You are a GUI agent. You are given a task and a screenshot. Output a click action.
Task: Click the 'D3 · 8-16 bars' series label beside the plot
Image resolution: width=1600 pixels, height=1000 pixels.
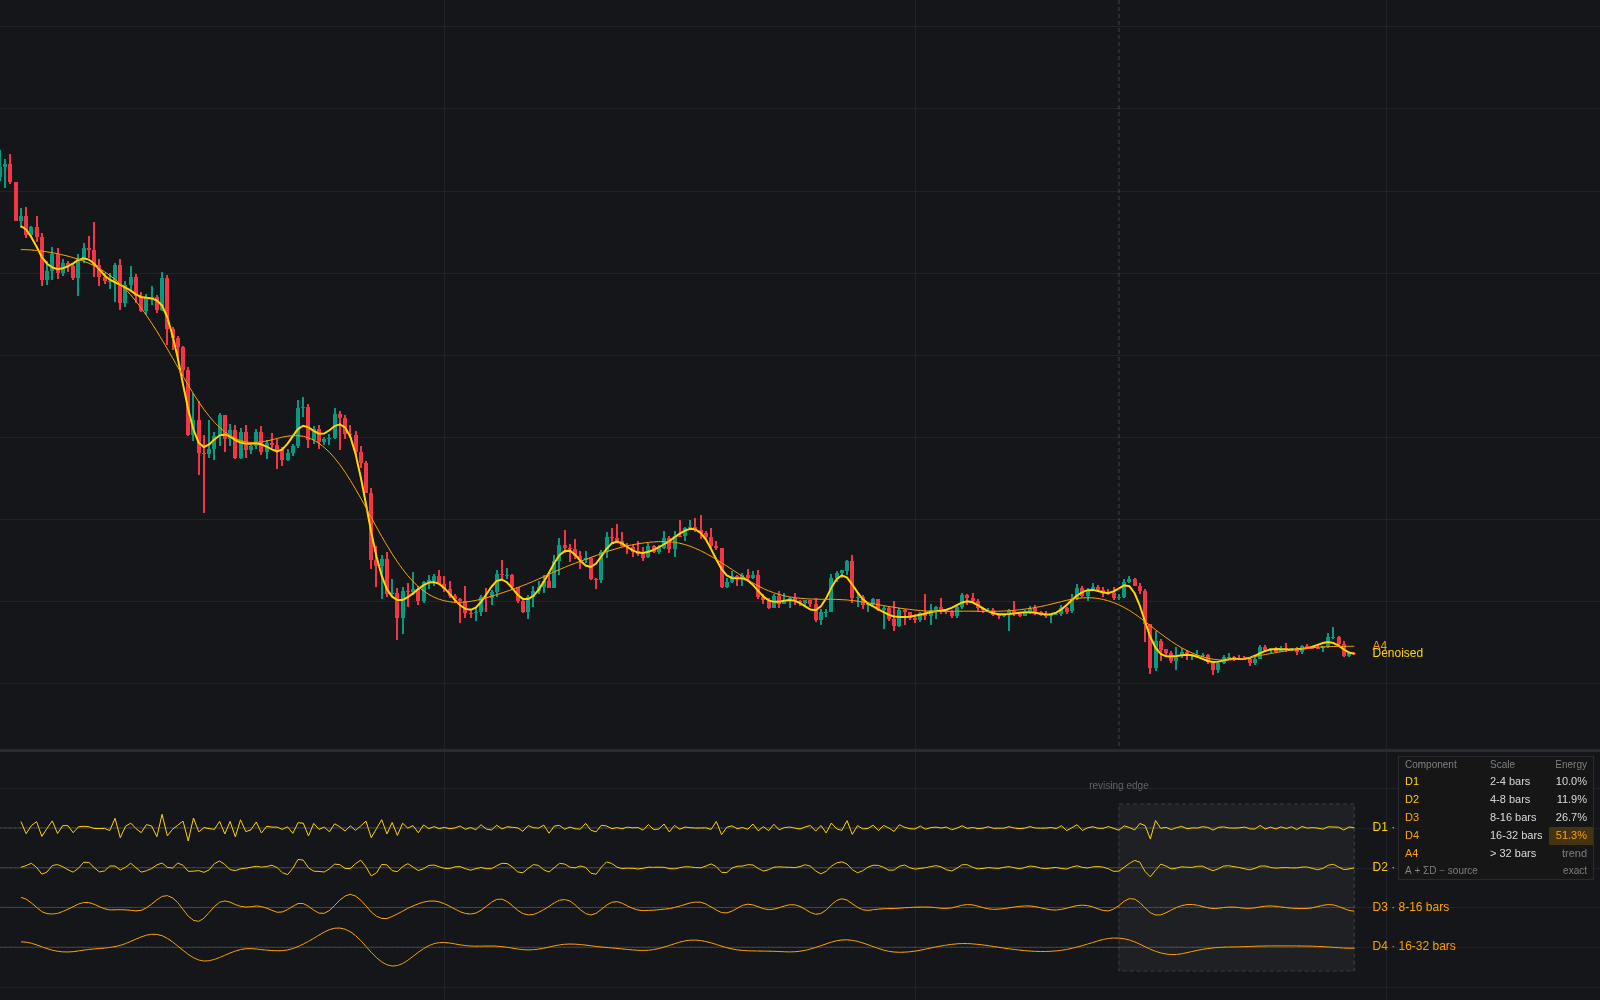pyautogui.click(x=1410, y=907)
